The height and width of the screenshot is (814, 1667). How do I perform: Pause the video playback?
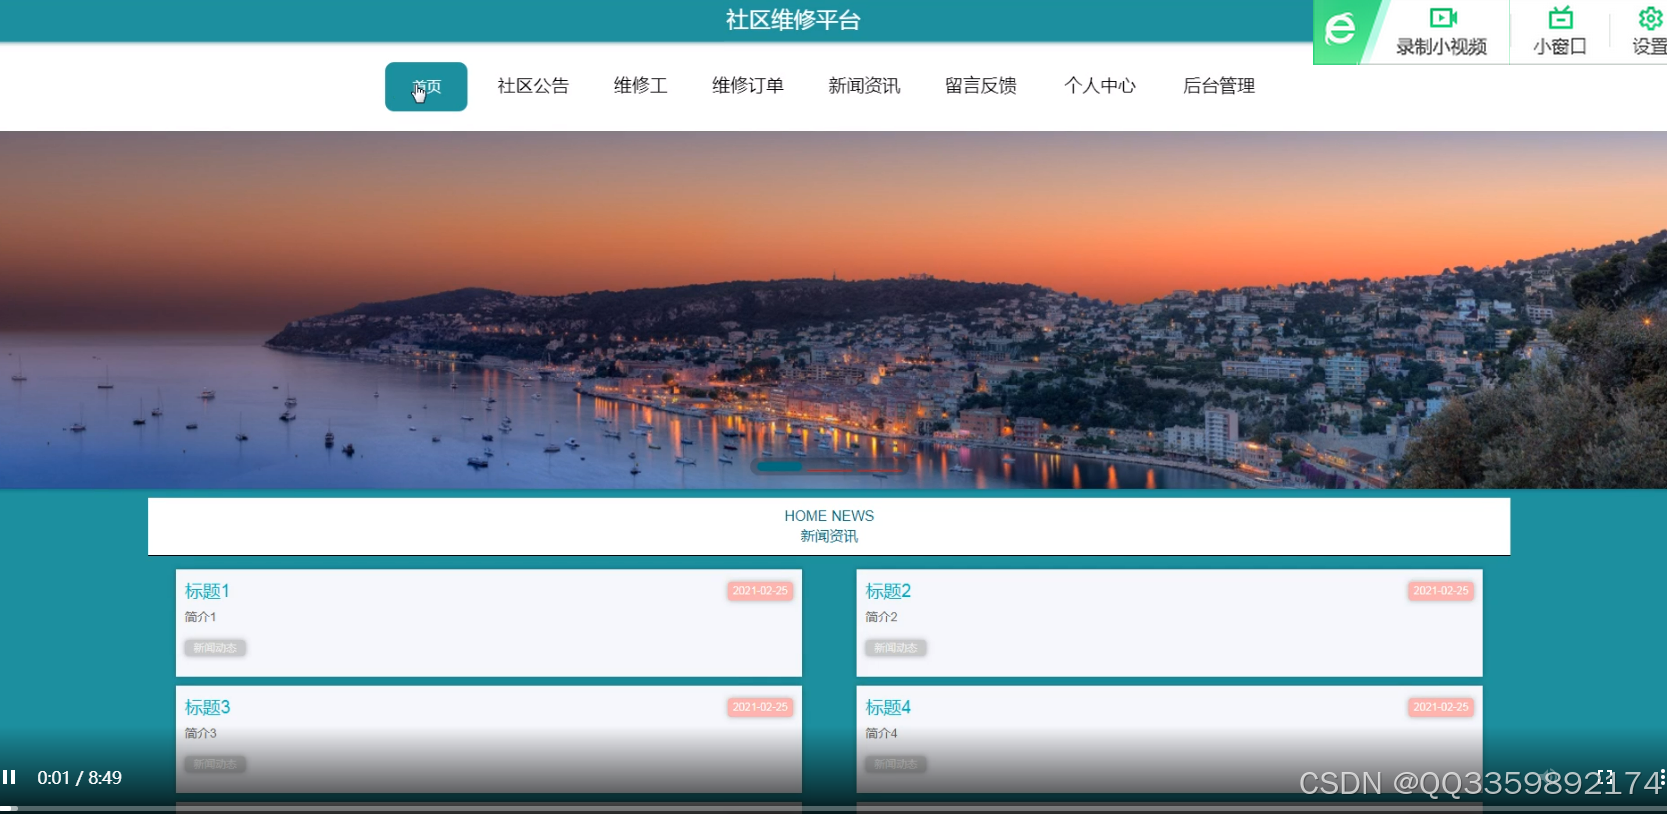click(x=9, y=777)
